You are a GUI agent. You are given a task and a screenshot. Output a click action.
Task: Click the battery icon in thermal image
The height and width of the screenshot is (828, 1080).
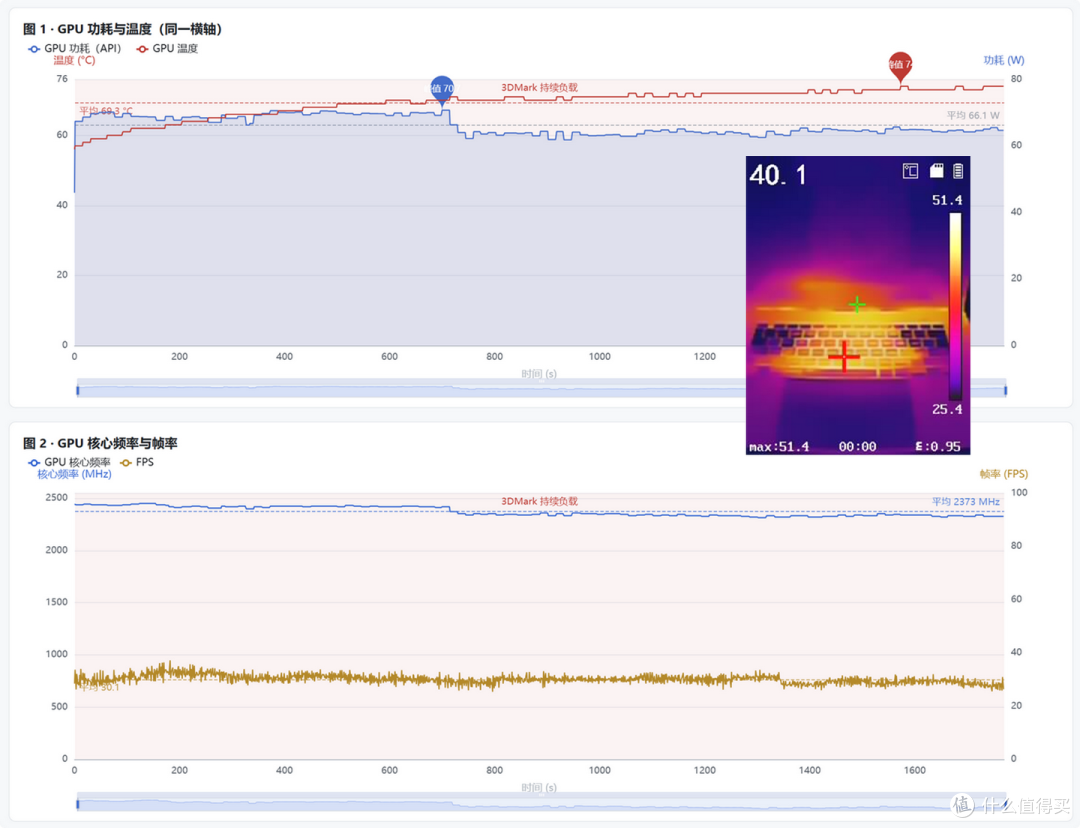[x=958, y=171]
